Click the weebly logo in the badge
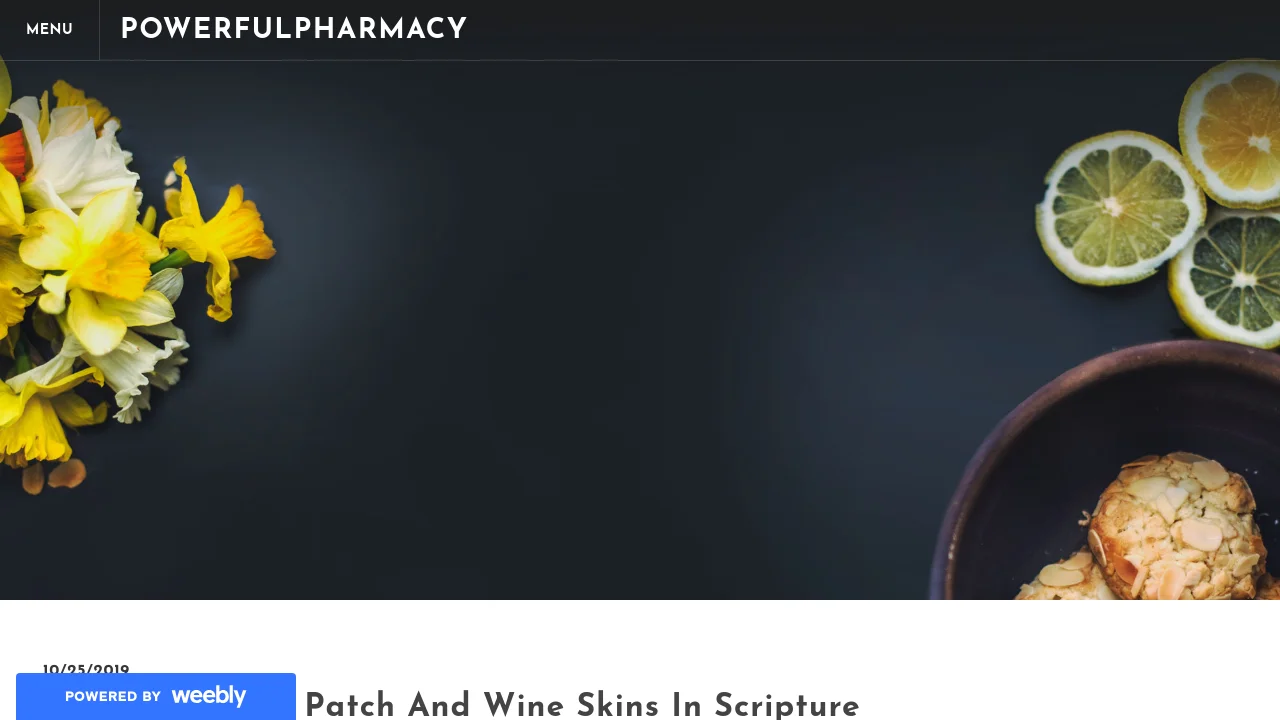Viewport: 1280px width, 720px height. pyautogui.click(x=208, y=695)
